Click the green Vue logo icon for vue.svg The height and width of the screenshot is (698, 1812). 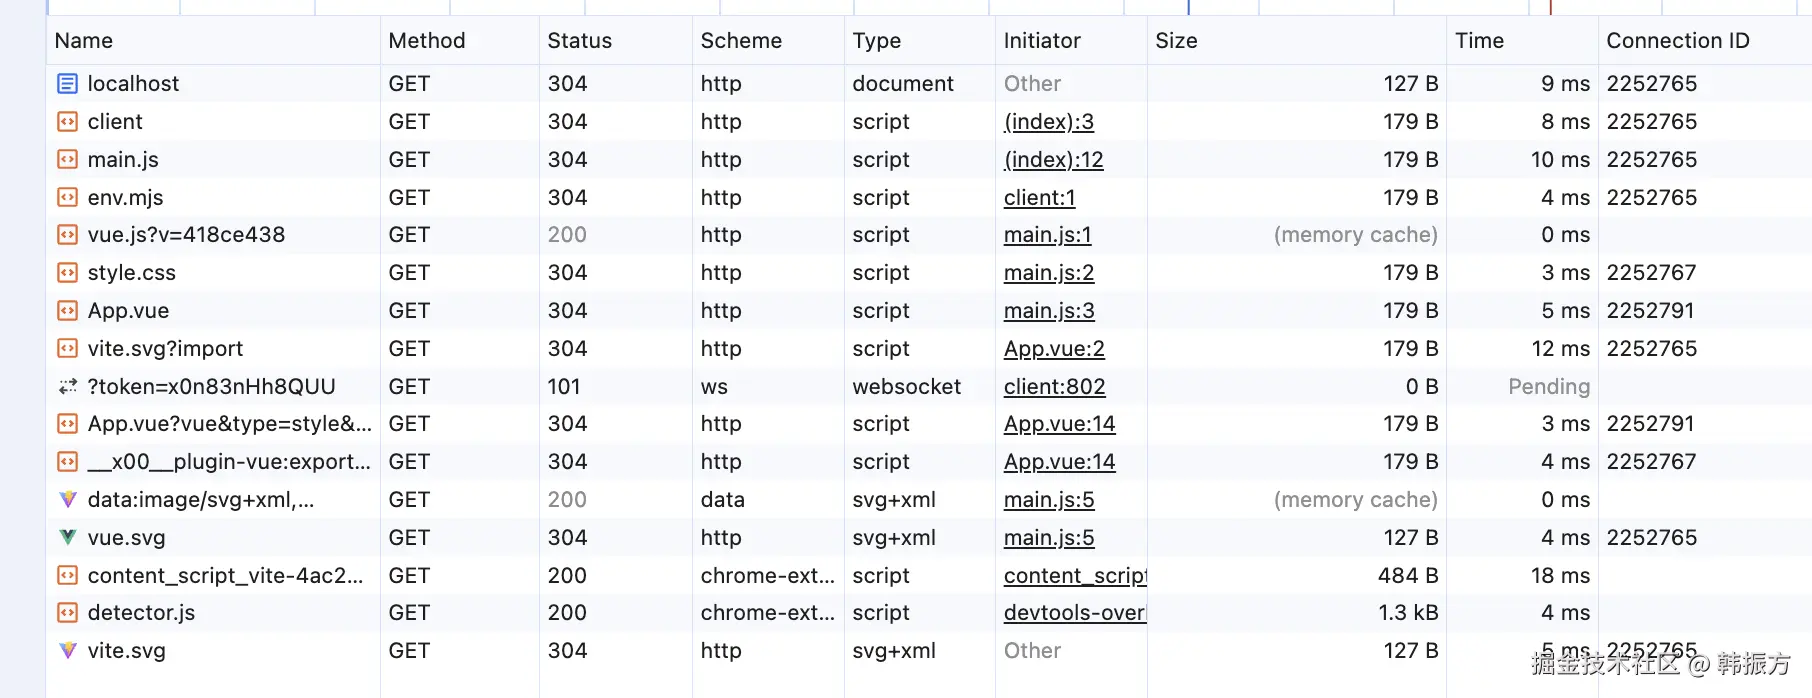point(67,538)
